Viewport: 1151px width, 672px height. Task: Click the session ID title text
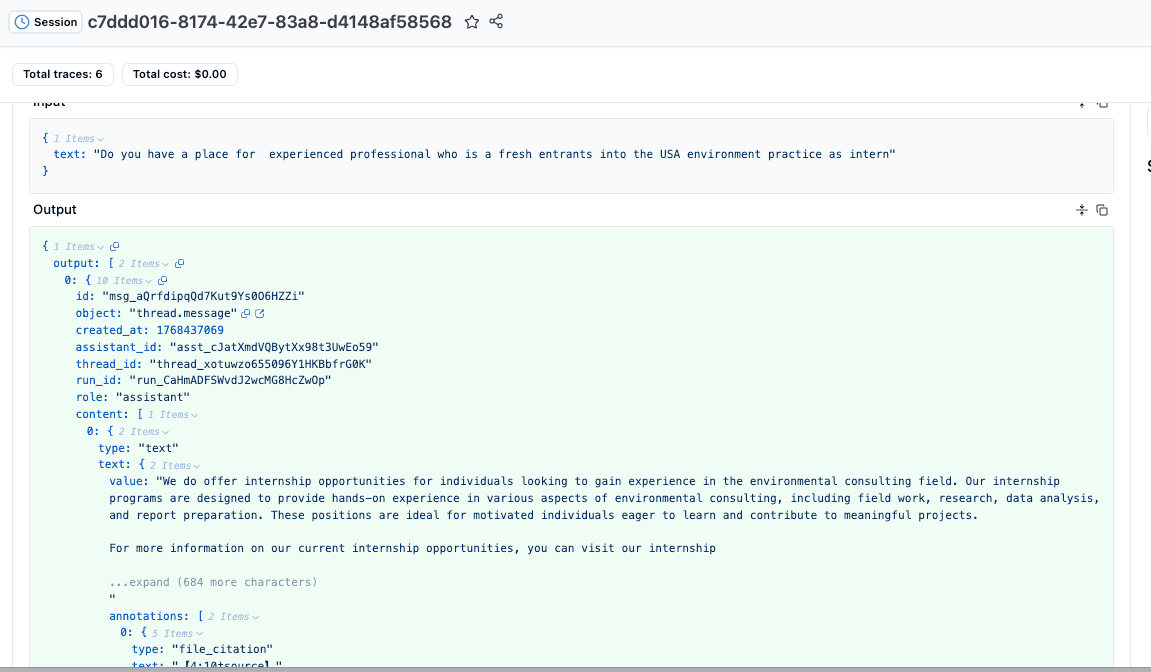pos(270,22)
